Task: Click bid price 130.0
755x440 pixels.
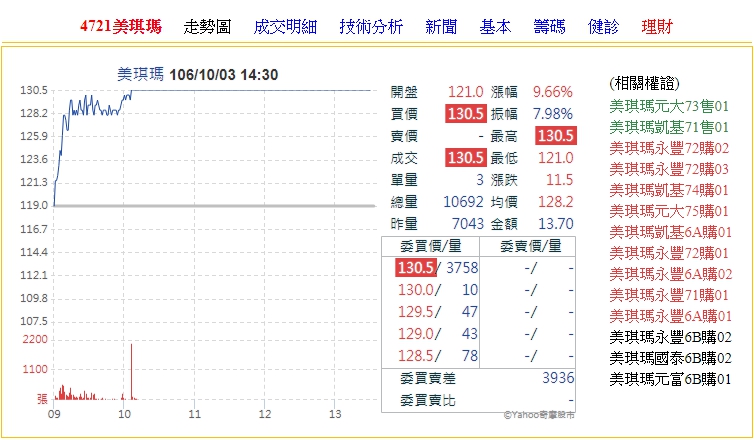Action: [x=416, y=290]
